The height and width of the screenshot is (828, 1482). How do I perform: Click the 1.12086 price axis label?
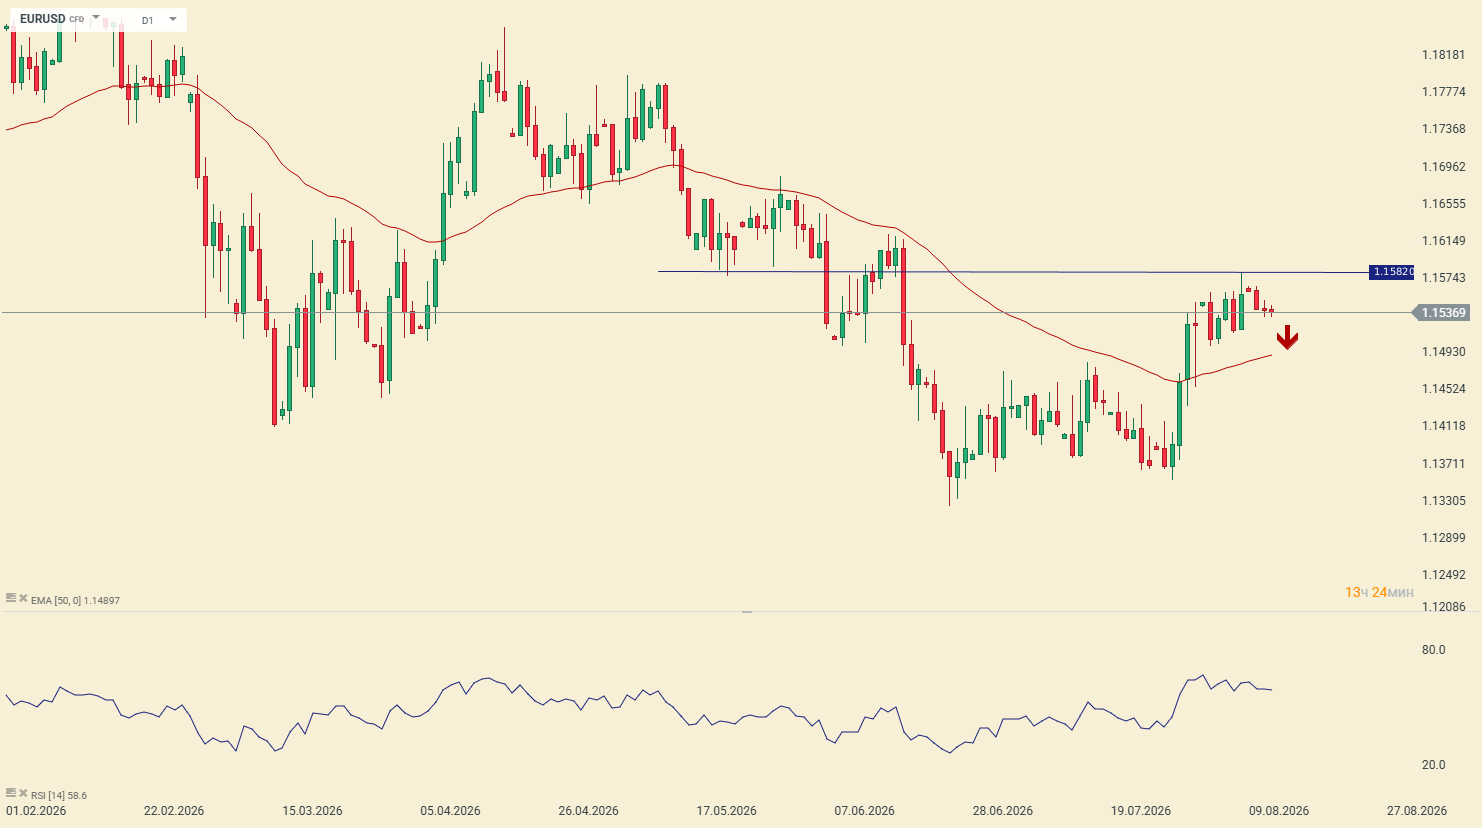[1443, 607]
